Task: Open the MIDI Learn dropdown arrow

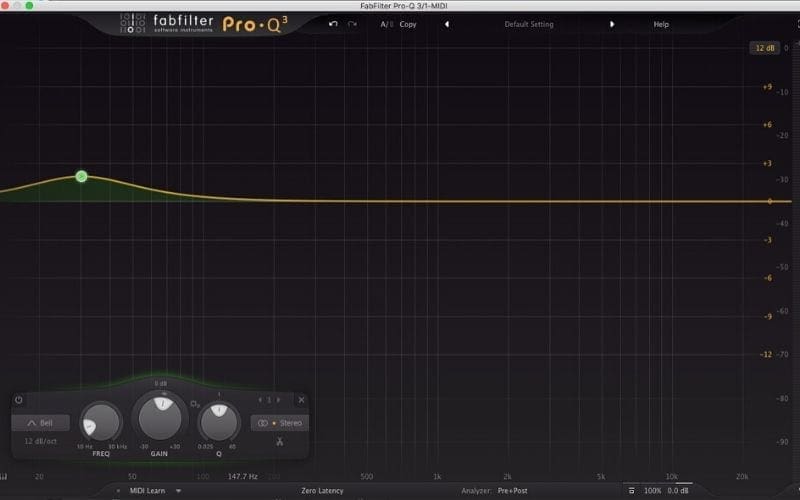Action: pos(179,491)
